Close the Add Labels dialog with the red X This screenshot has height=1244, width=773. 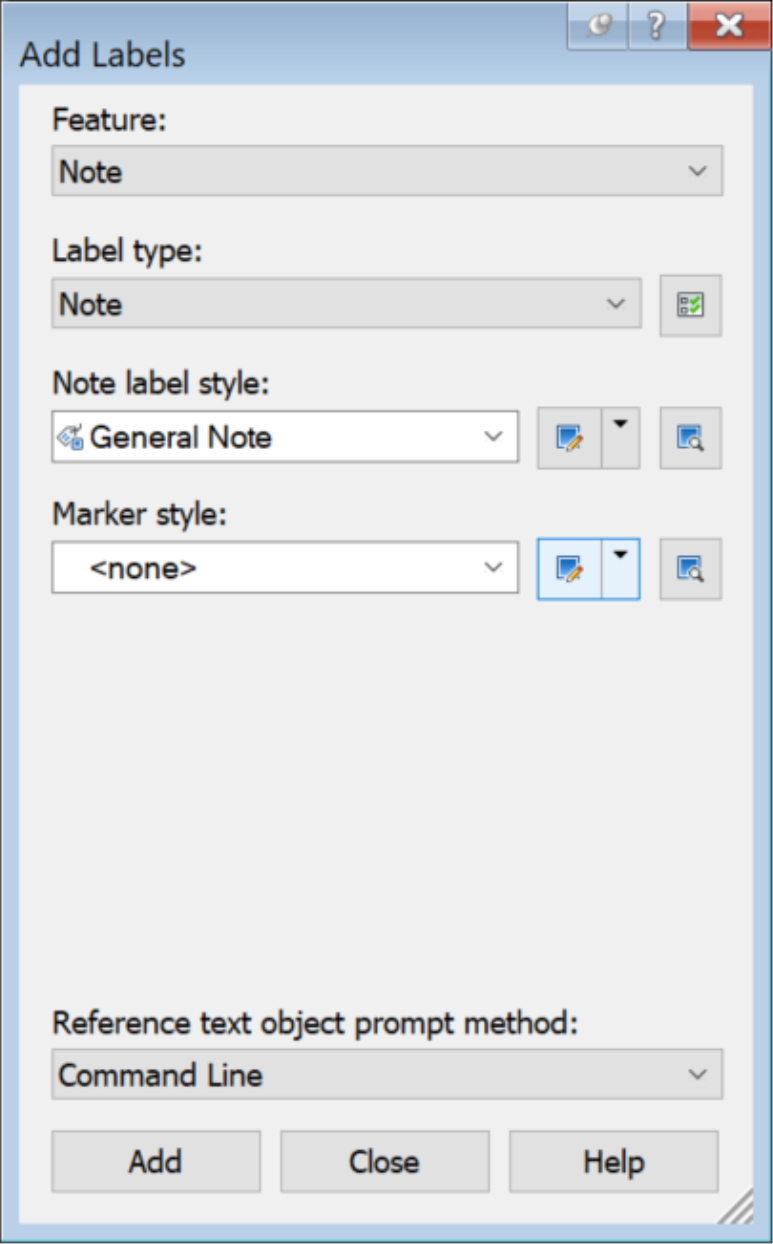pos(729,27)
